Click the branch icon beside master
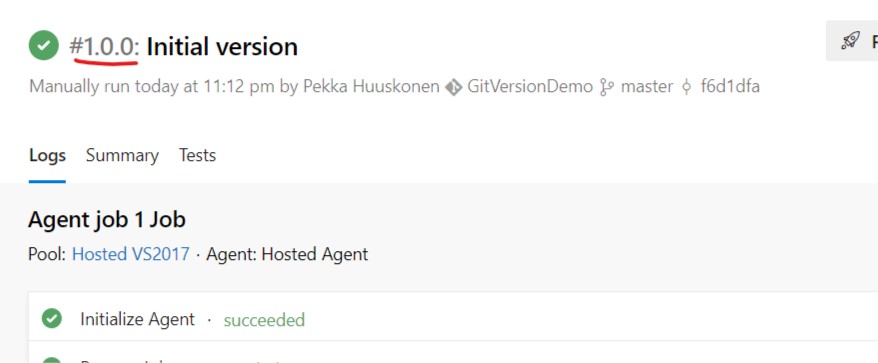Viewport: 878px width, 363px height. 606,87
